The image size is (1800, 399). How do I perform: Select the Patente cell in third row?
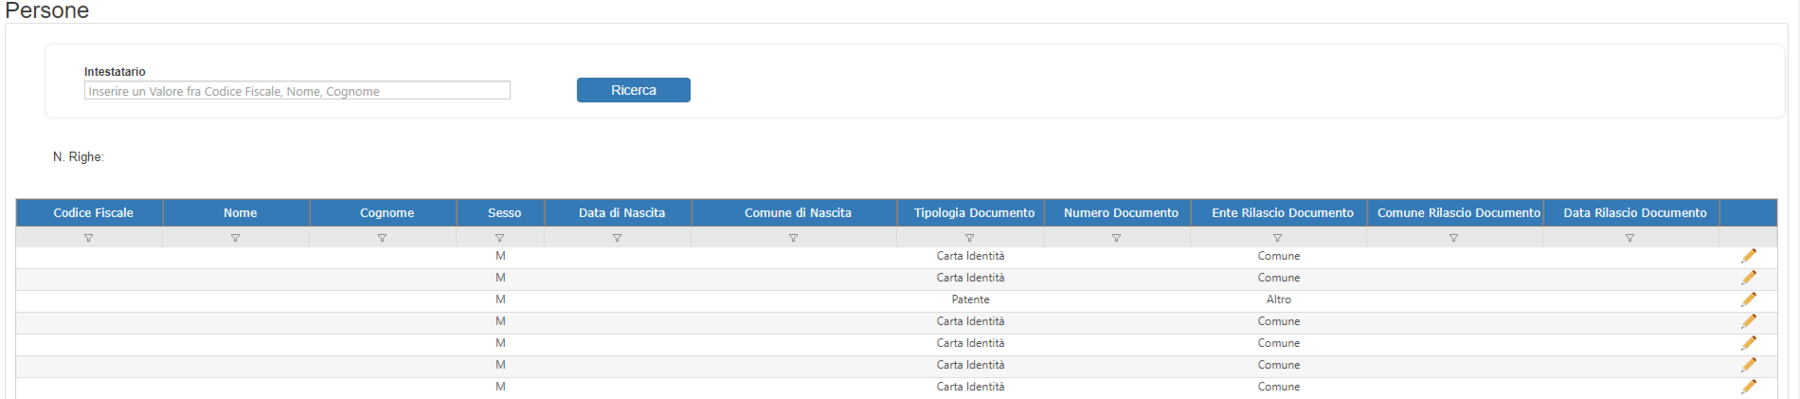point(970,300)
